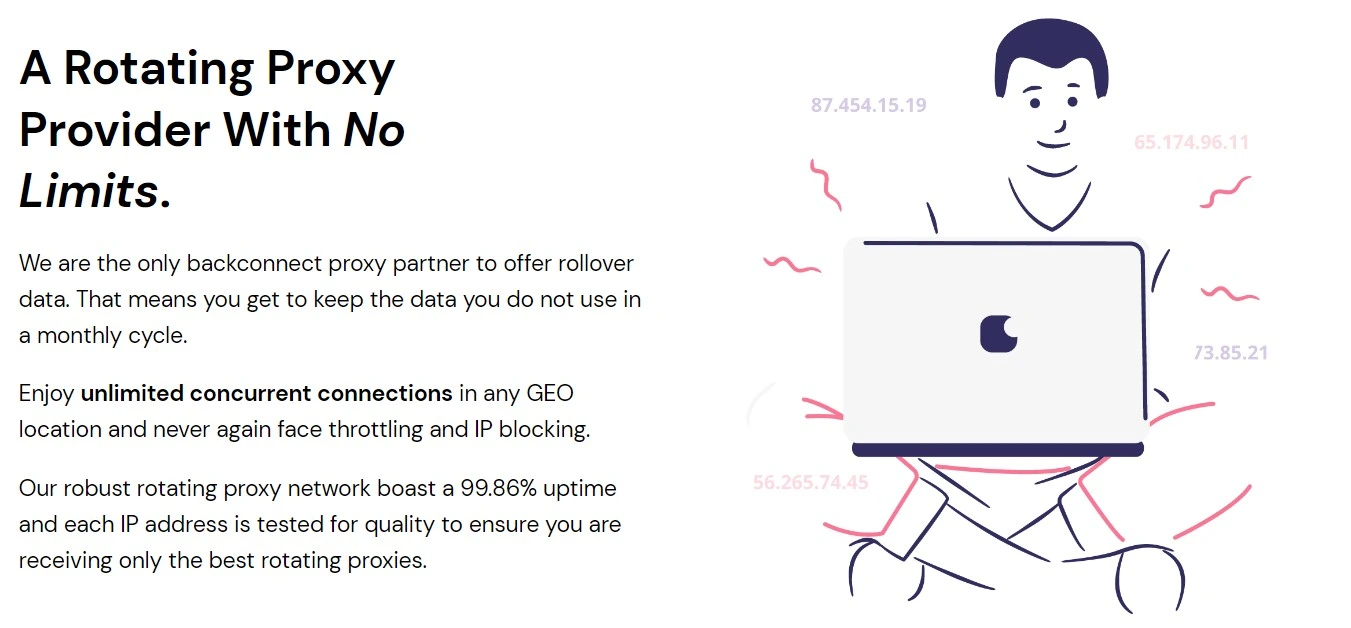Click the 'Provider With' heading text

(x=175, y=131)
